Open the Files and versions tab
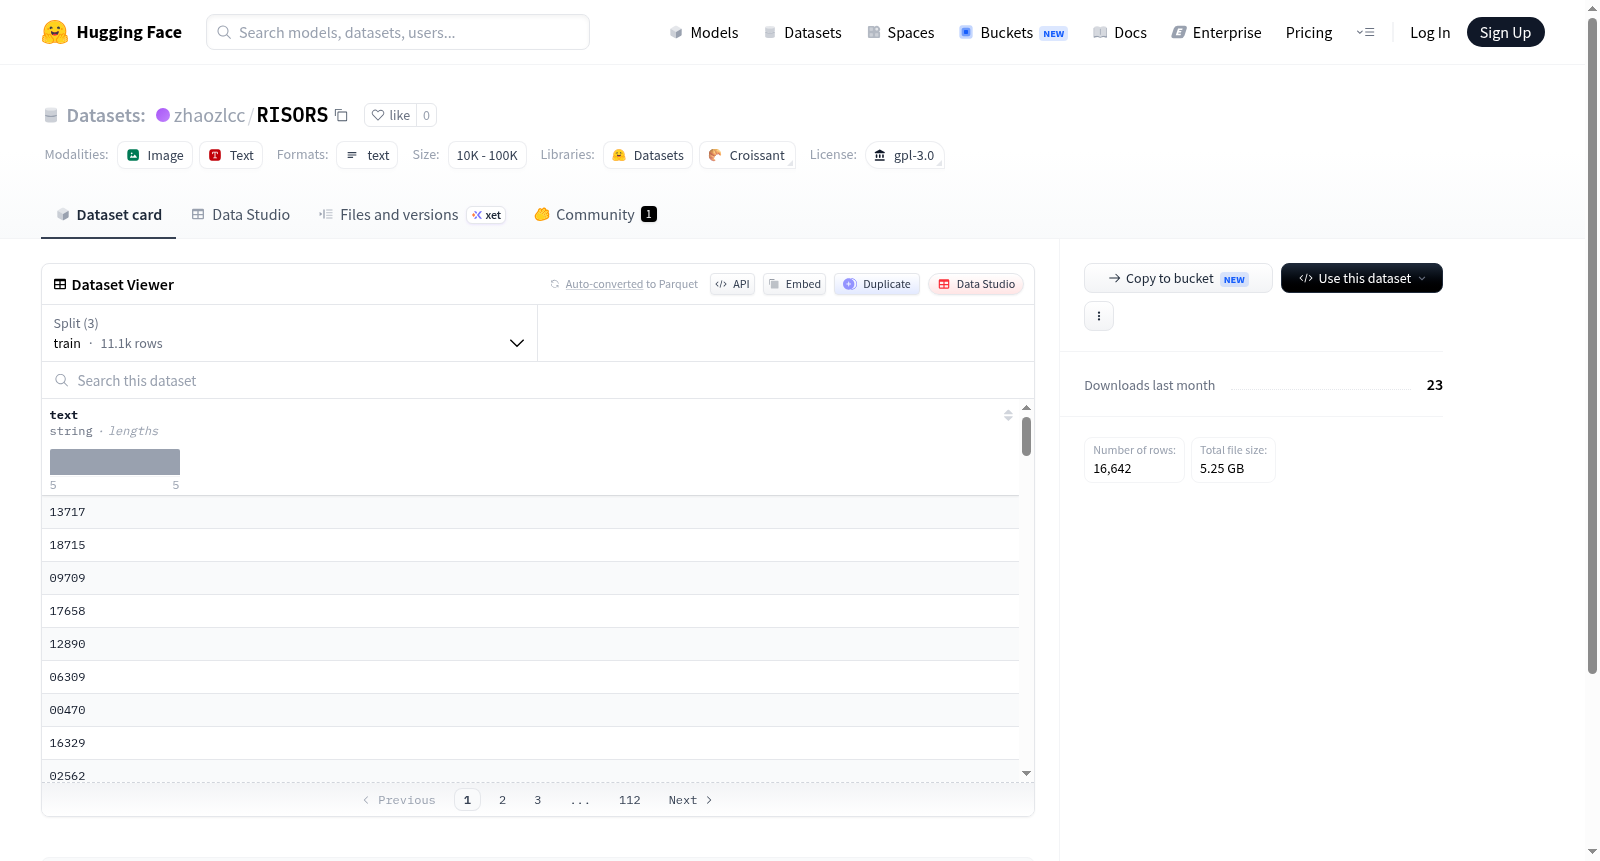 click(x=411, y=214)
